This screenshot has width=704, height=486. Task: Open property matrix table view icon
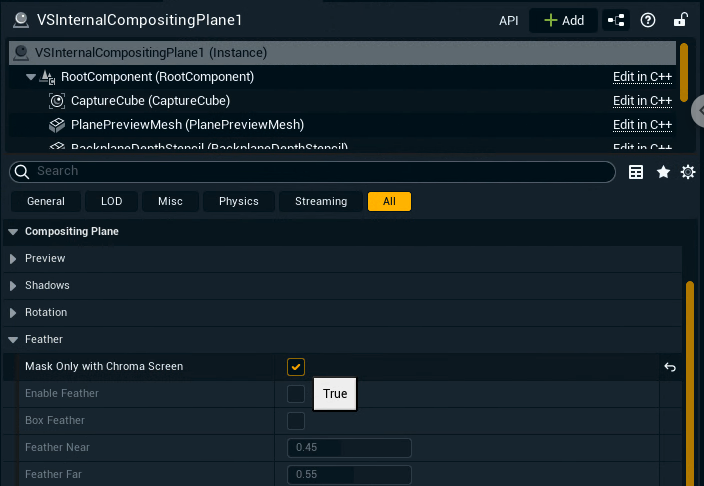tap(636, 172)
